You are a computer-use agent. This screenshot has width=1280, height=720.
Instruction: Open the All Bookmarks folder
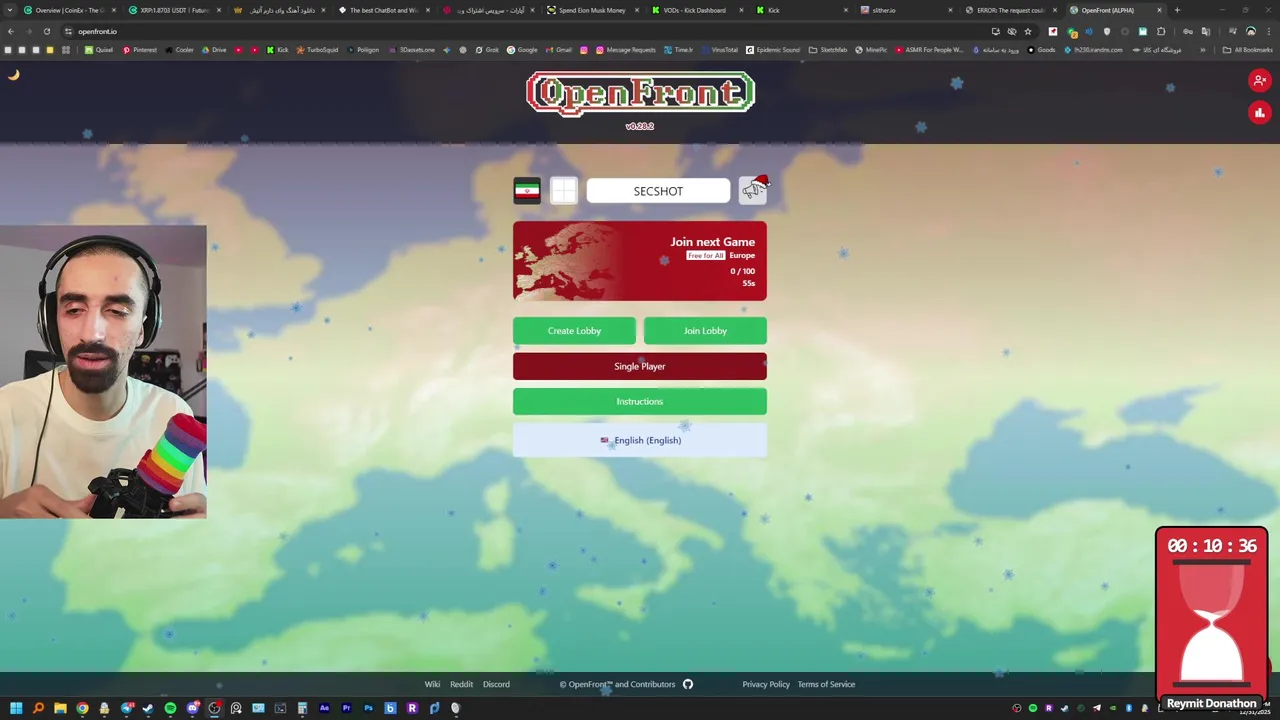point(1247,49)
